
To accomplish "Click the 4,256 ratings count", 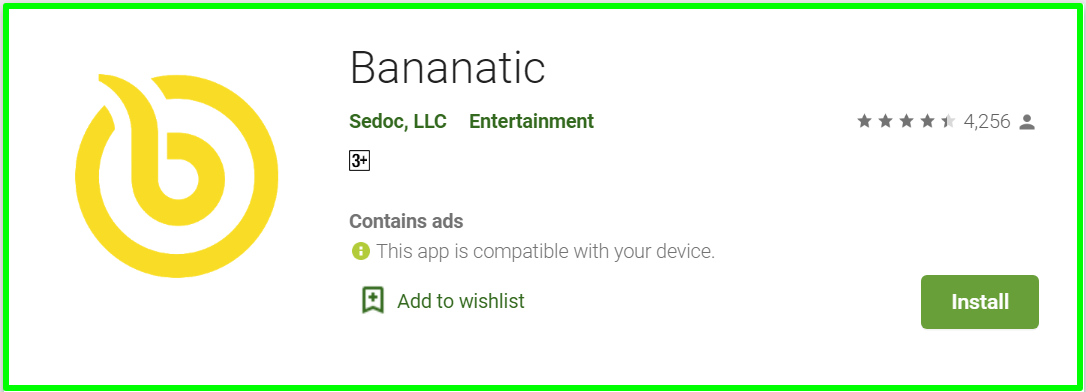I will [x=987, y=122].
